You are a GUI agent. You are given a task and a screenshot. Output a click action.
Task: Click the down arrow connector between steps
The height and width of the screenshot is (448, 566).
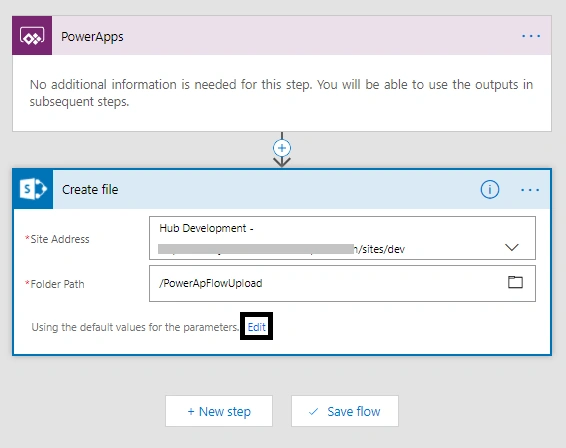click(282, 162)
